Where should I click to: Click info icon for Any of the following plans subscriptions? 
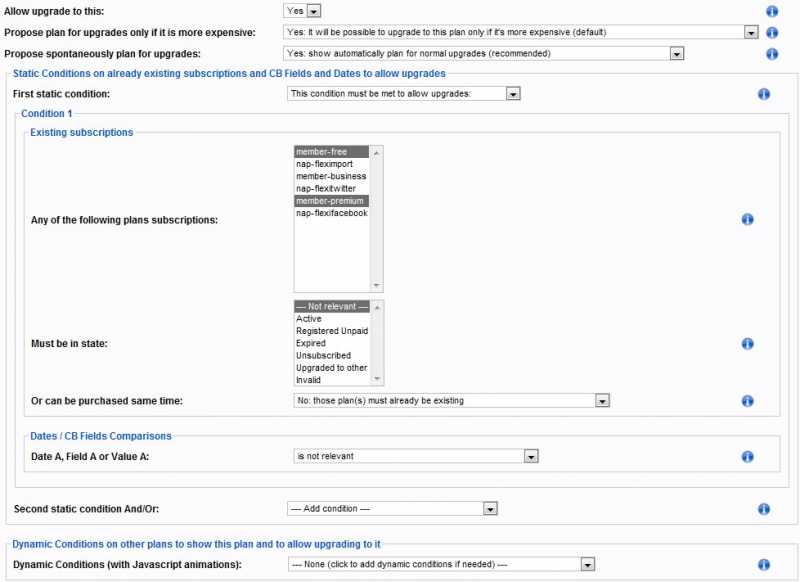coord(747,219)
